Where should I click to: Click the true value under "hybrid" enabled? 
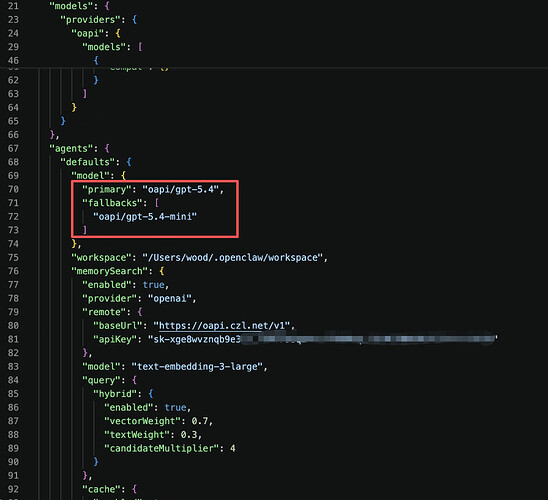175,407
